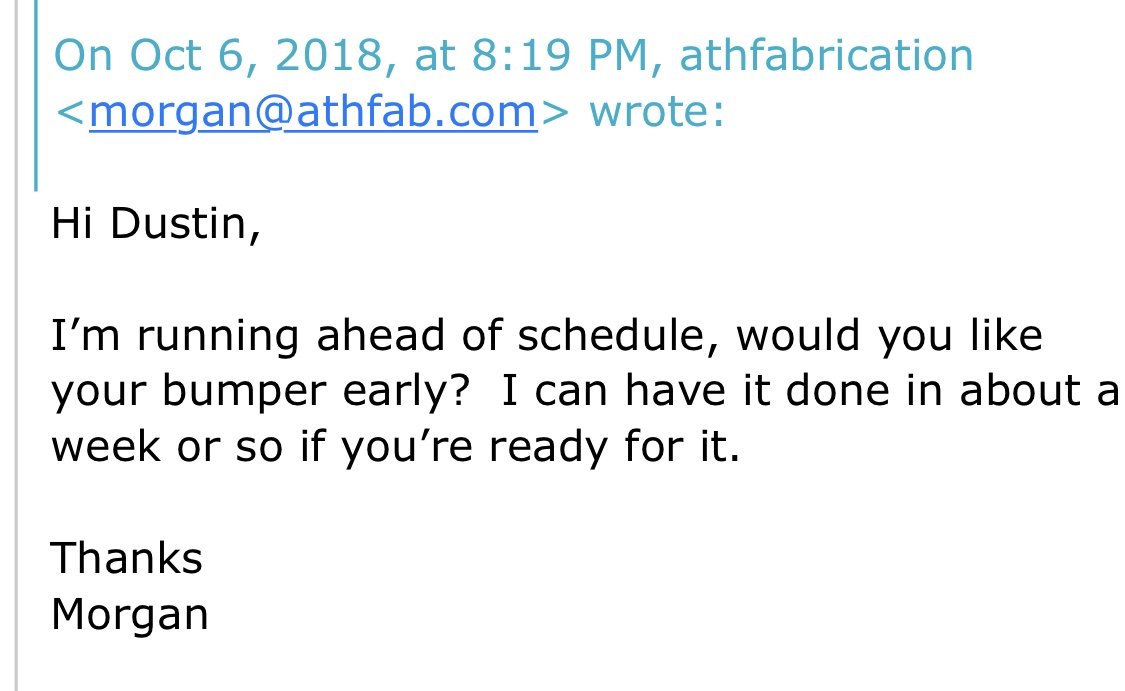Click the words 'ready for it.'
The height and width of the screenshot is (691, 1125).
tap(614, 447)
